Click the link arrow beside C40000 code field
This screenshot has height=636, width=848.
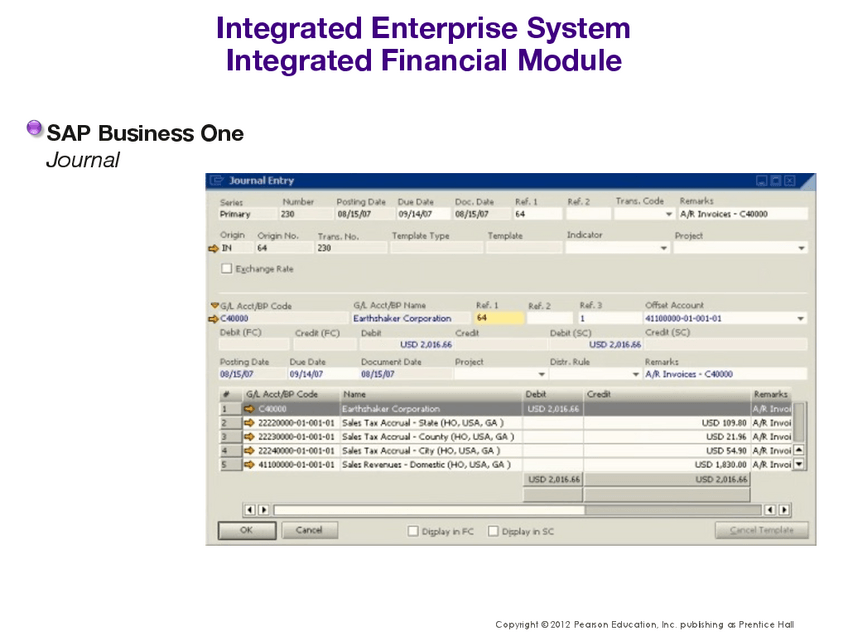(x=213, y=319)
